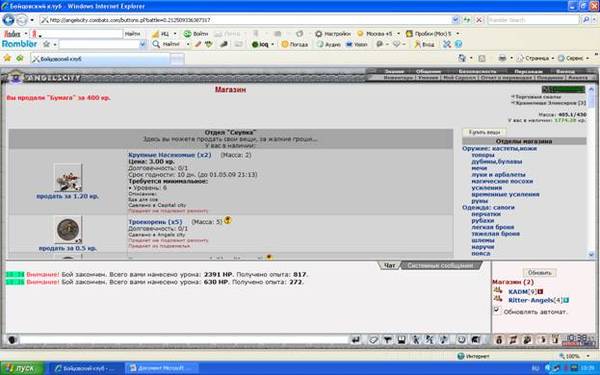
Task: Click the Home icon in IE command bar
Action: [462, 58]
